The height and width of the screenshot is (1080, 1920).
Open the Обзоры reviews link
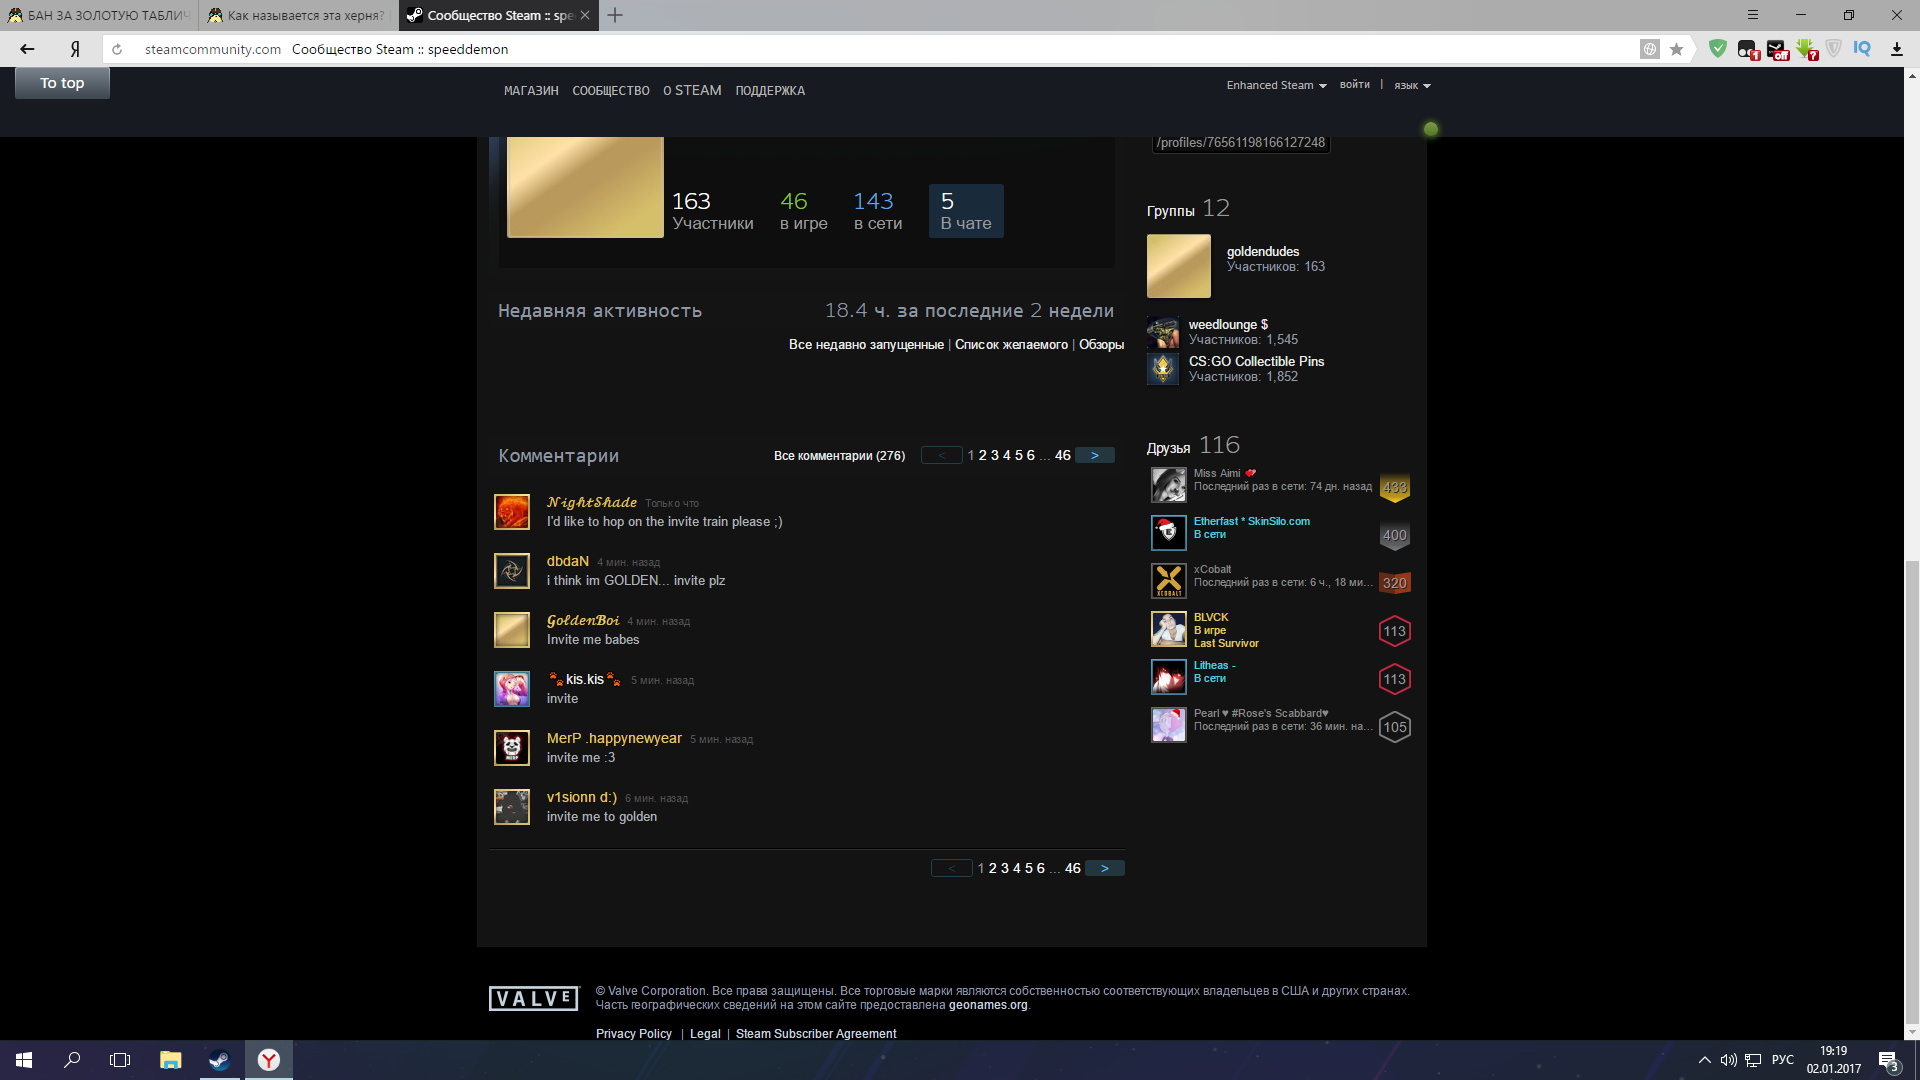(1101, 345)
